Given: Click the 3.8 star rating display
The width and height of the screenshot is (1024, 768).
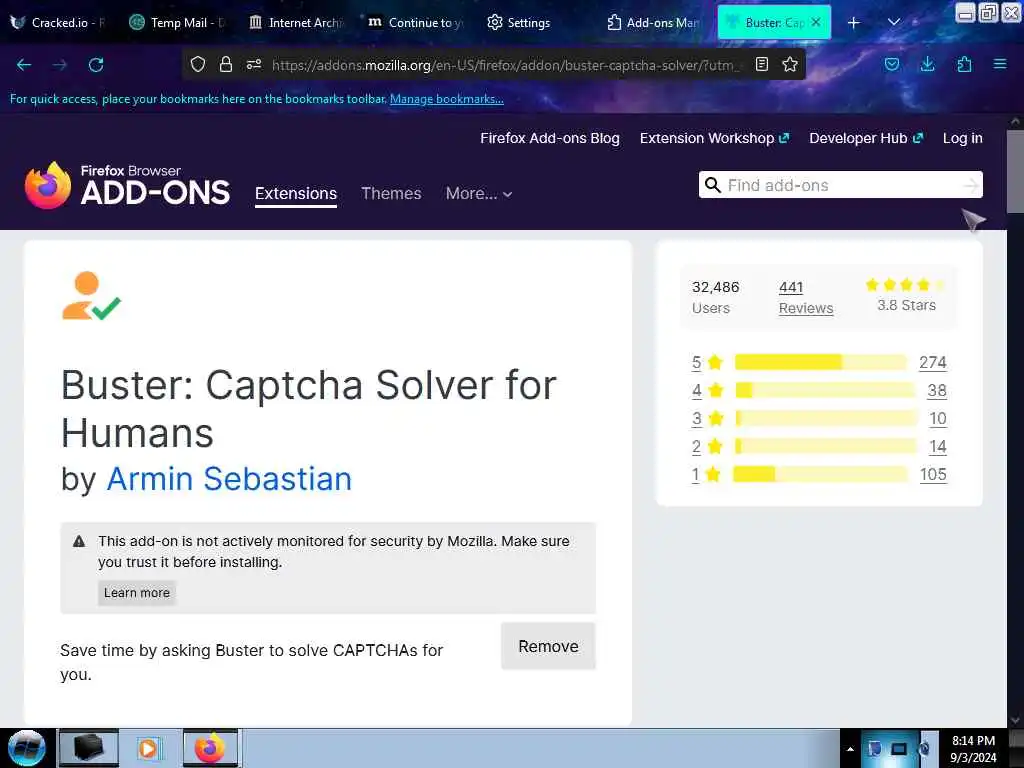Looking at the screenshot, I should coord(906,295).
